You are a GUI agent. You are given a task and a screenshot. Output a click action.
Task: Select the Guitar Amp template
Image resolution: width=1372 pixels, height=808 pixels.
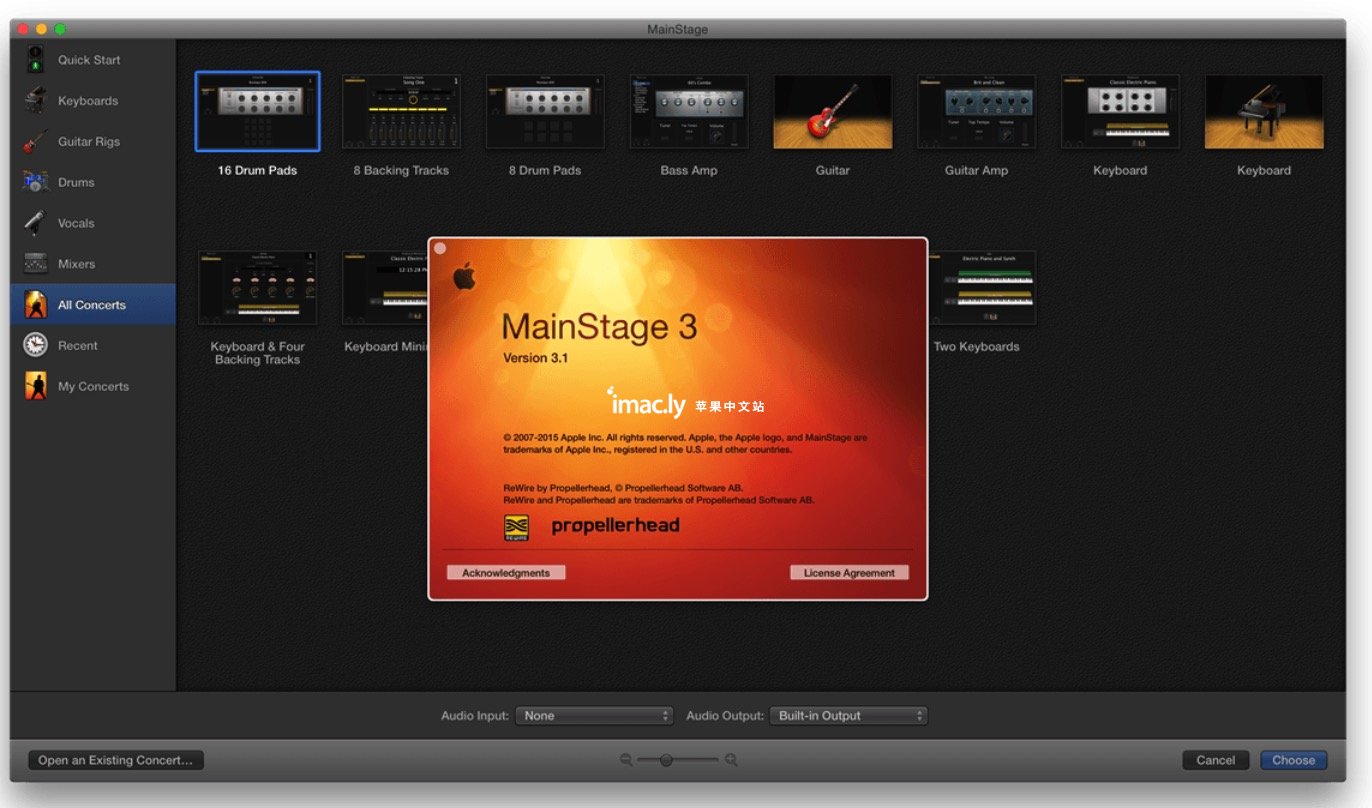point(977,112)
